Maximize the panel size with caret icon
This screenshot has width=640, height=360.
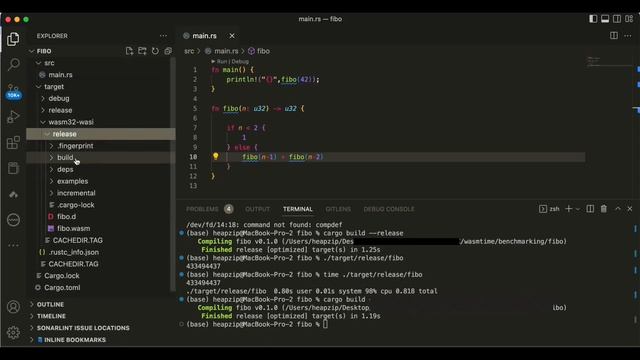(x=618, y=209)
